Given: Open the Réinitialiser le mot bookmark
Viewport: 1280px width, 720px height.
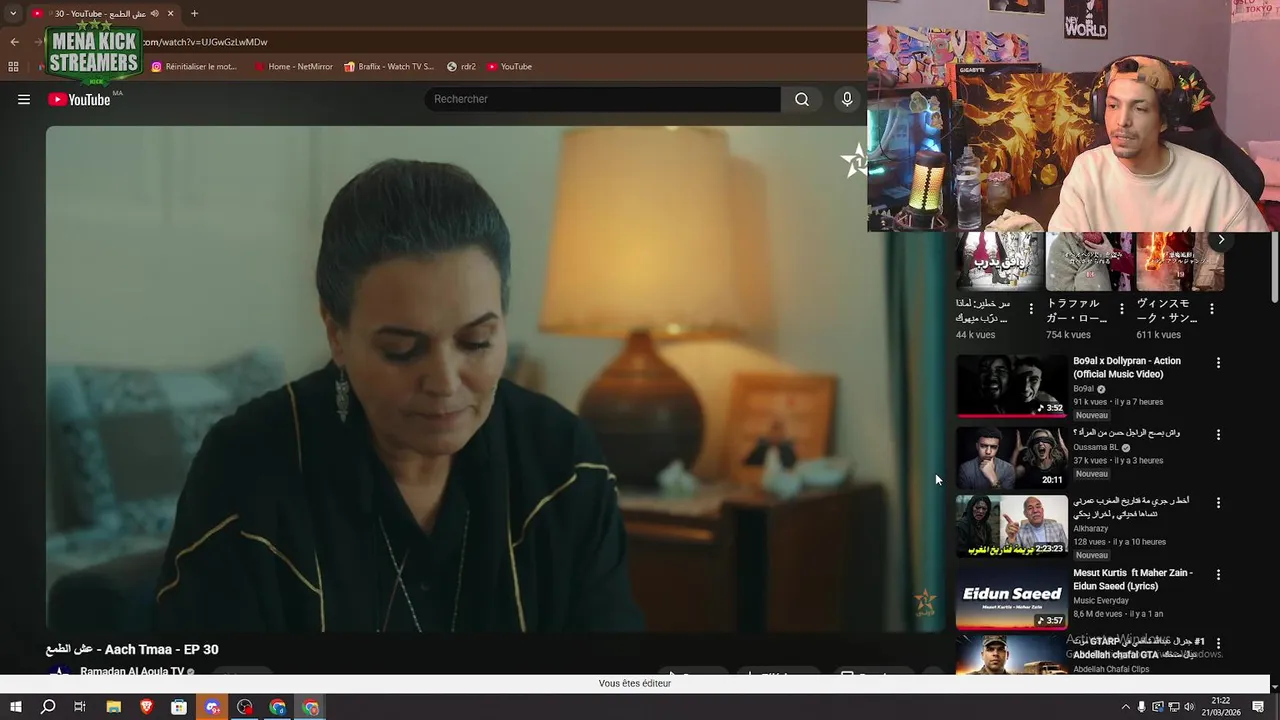Looking at the screenshot, I should [x=194, y=67].
